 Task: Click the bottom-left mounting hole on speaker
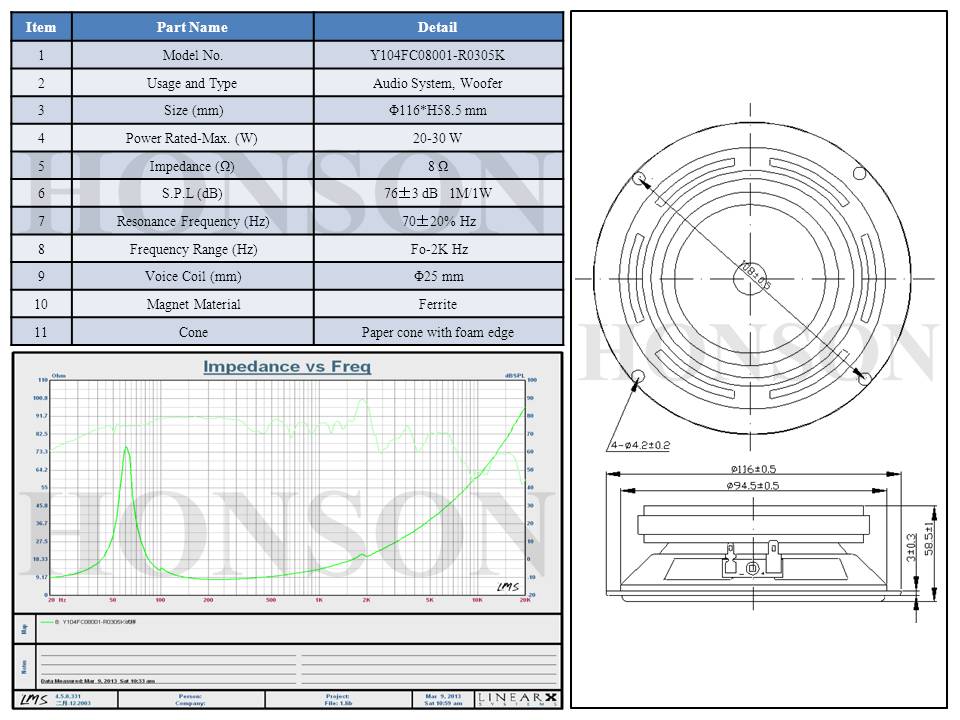coord(638,377)
